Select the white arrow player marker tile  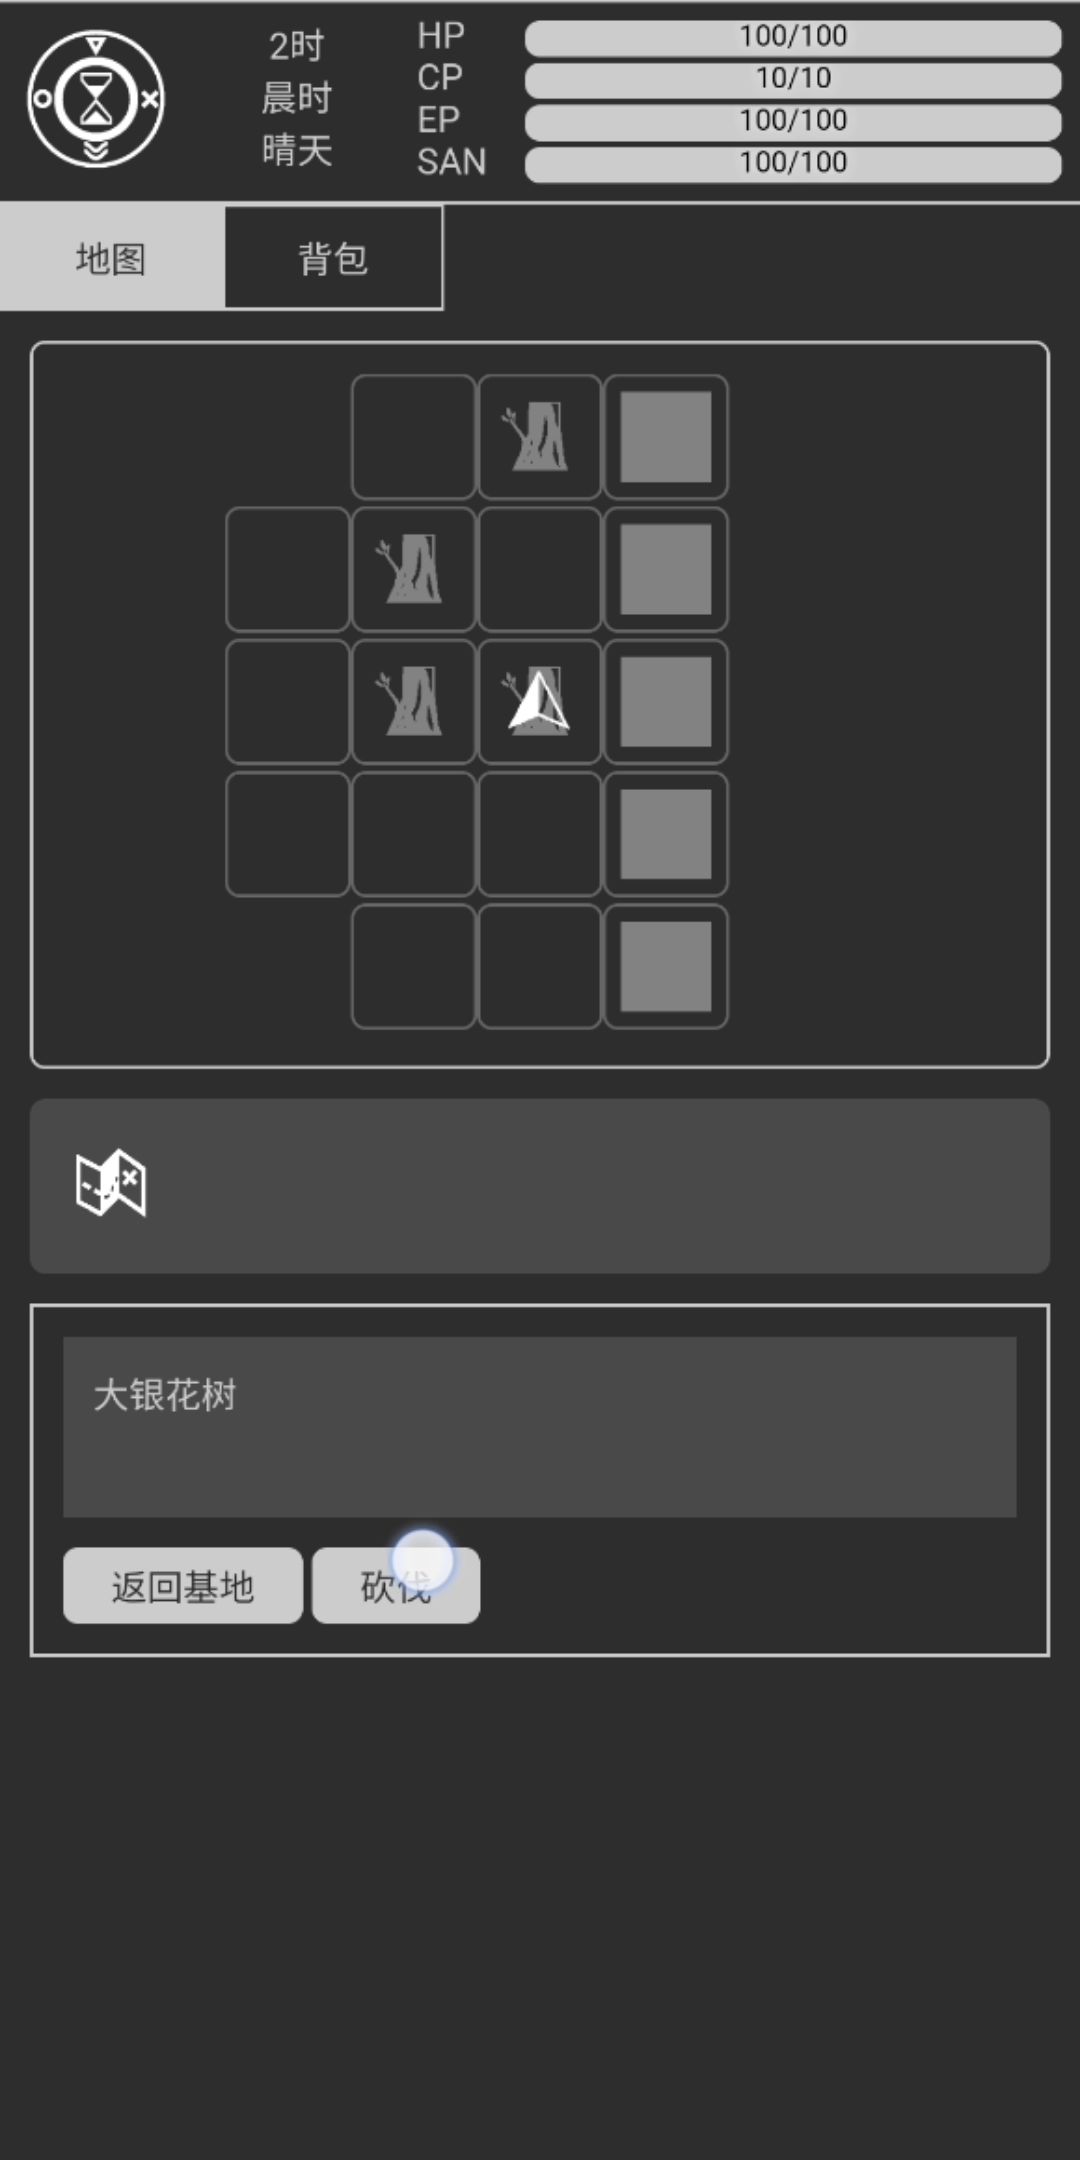(x=540, y=702)
